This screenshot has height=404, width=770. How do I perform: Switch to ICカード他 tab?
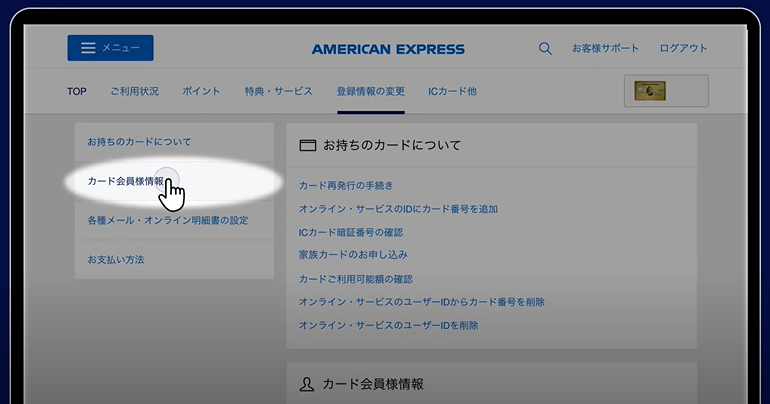(452, 91)
